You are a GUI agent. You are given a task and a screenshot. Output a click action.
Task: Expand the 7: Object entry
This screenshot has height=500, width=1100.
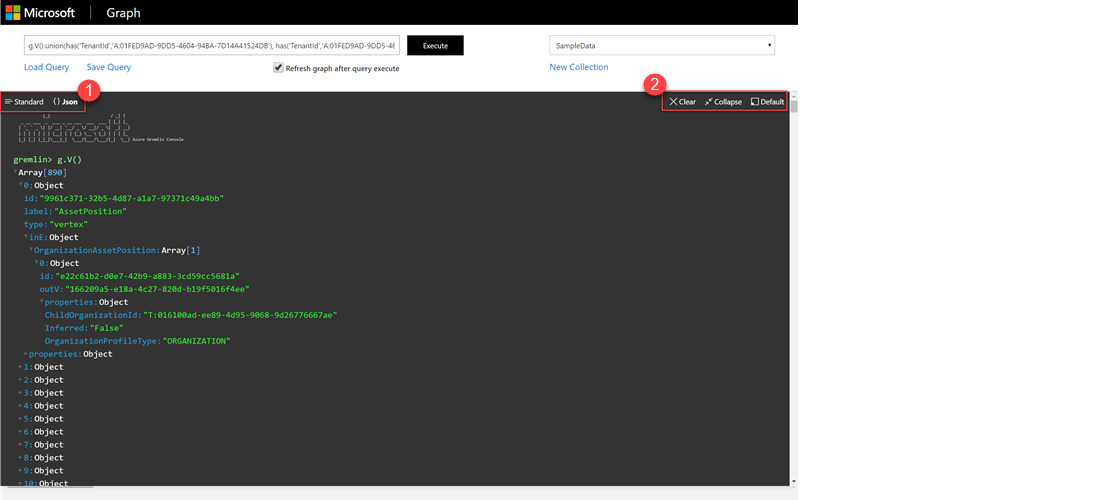click(20, 445)
